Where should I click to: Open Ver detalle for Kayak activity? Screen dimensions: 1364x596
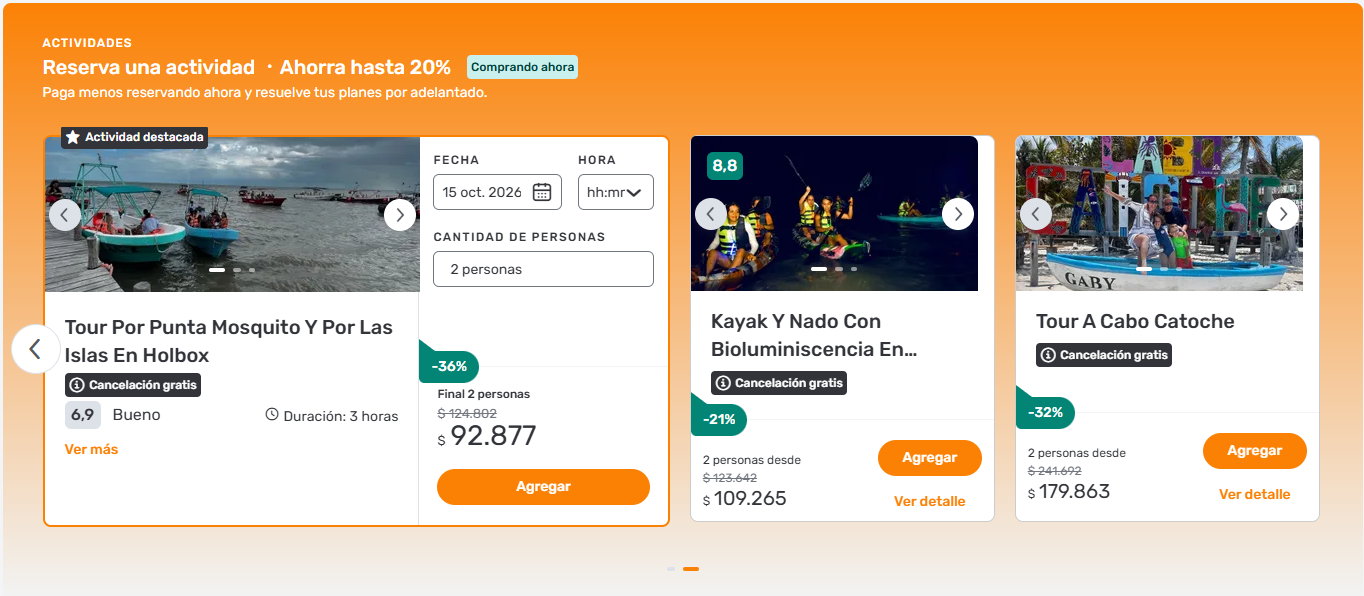pyautogui.click(x=929, y=501)
